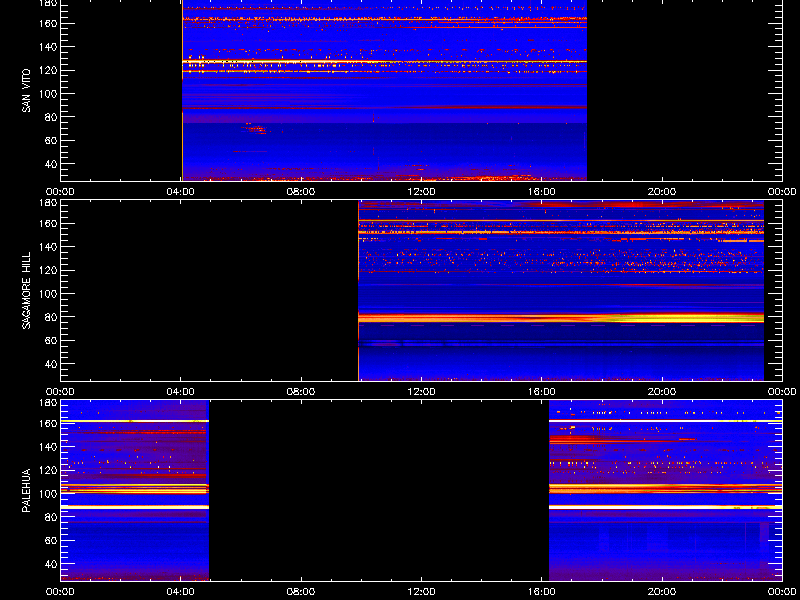Click the 60 frequency label on San Vito axis
Image resolution: width=800 pixels, height=600 pixels.
(x=51, y=140)
